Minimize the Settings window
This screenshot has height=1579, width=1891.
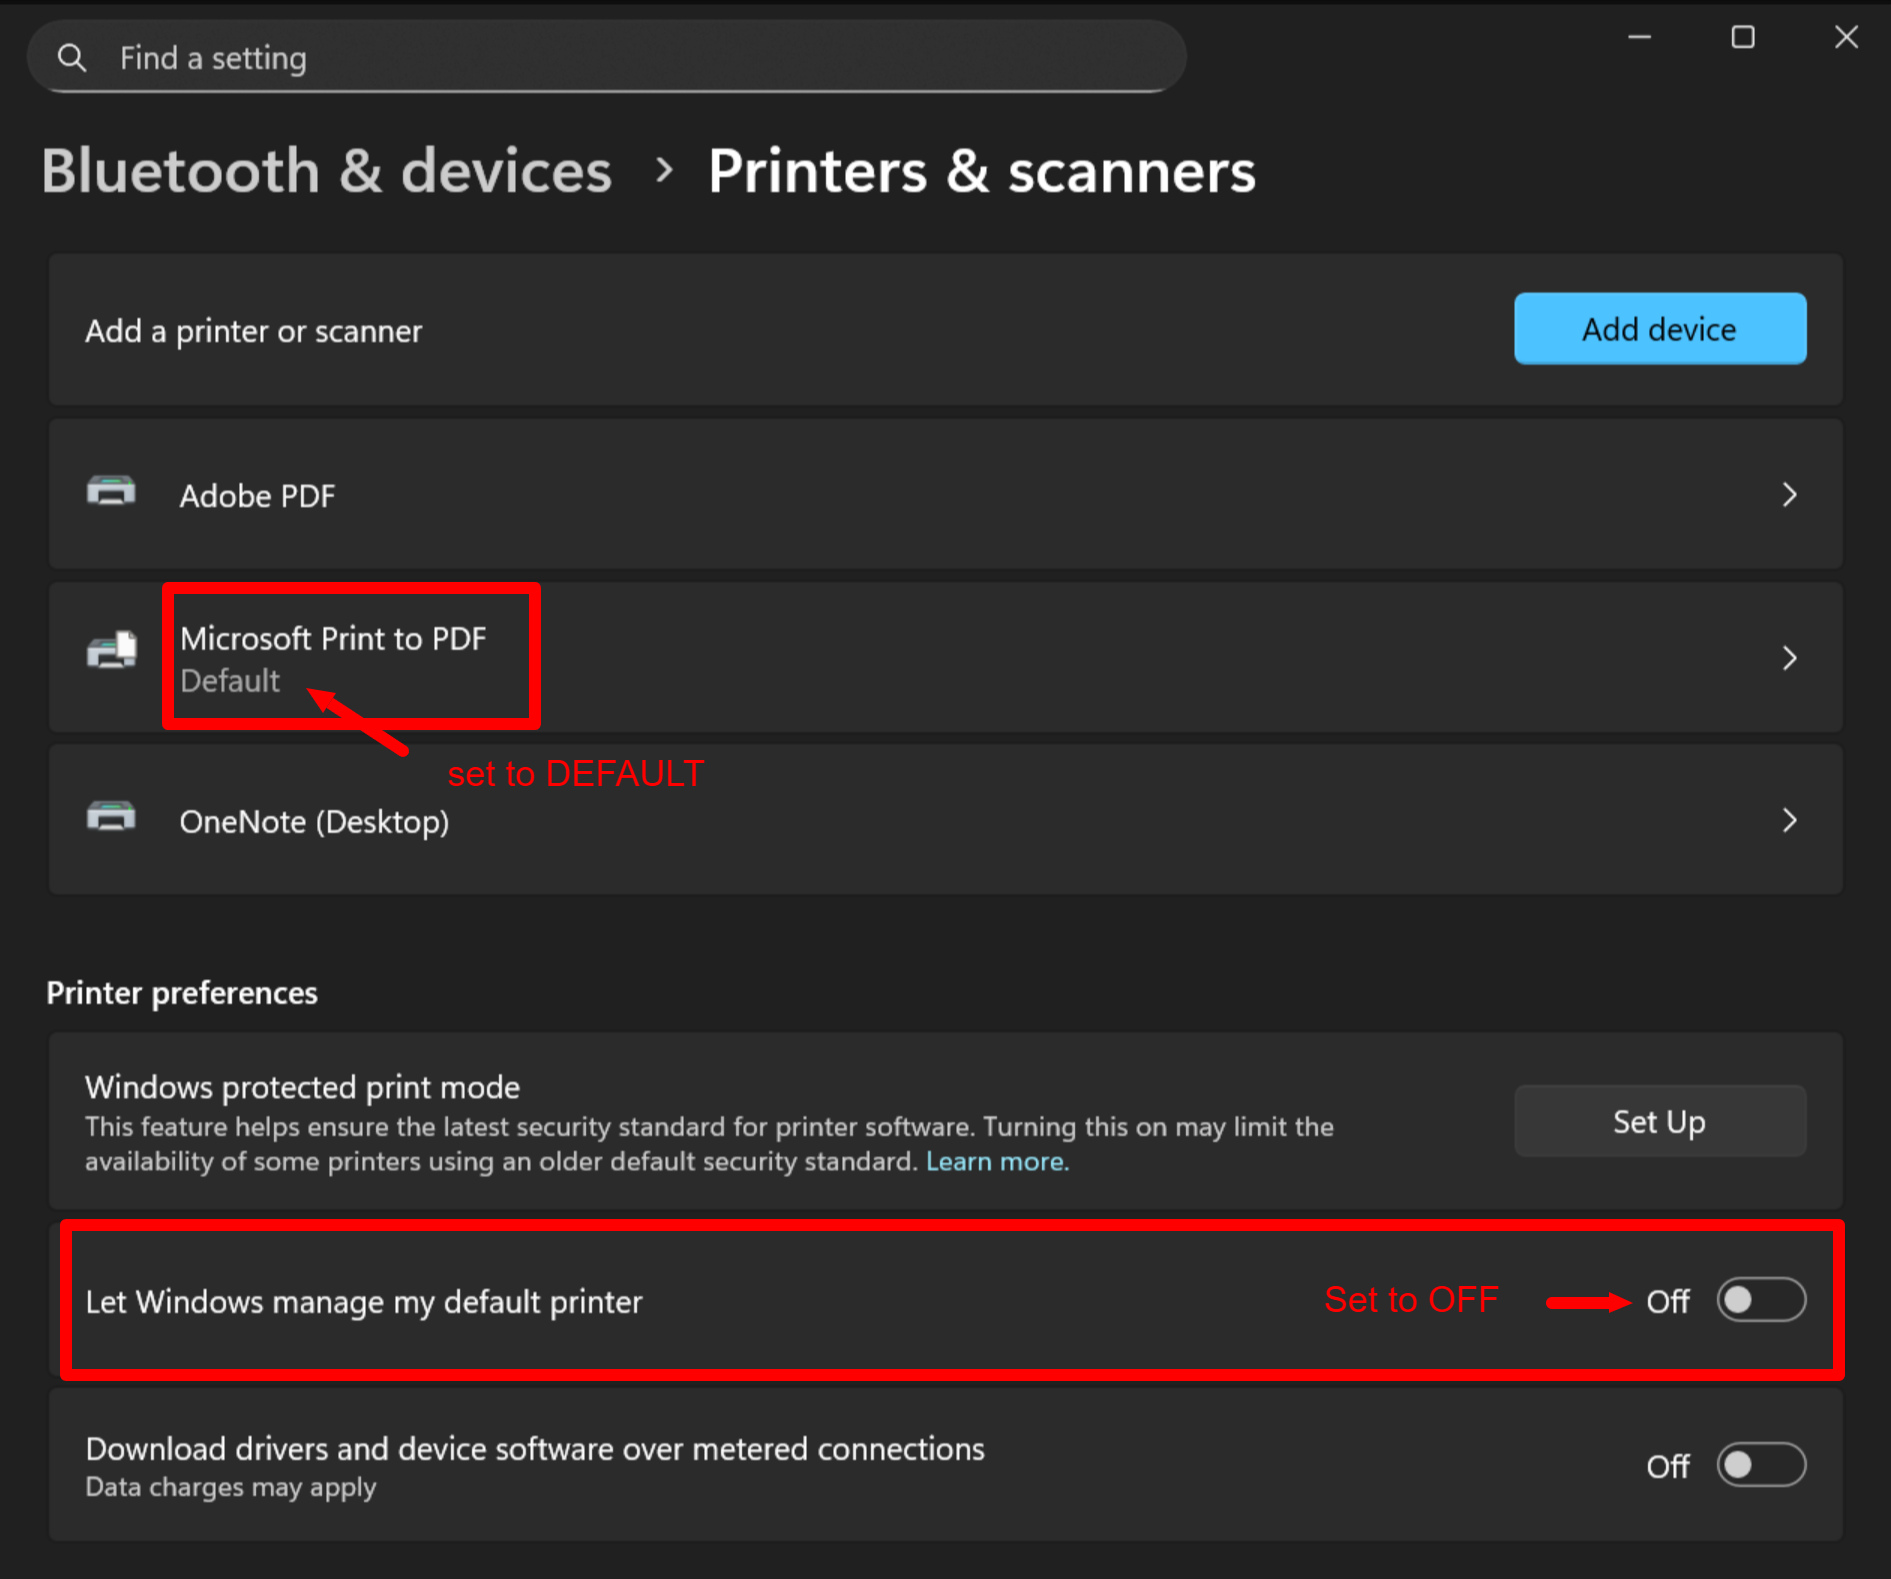click(x=1639, y=38)
